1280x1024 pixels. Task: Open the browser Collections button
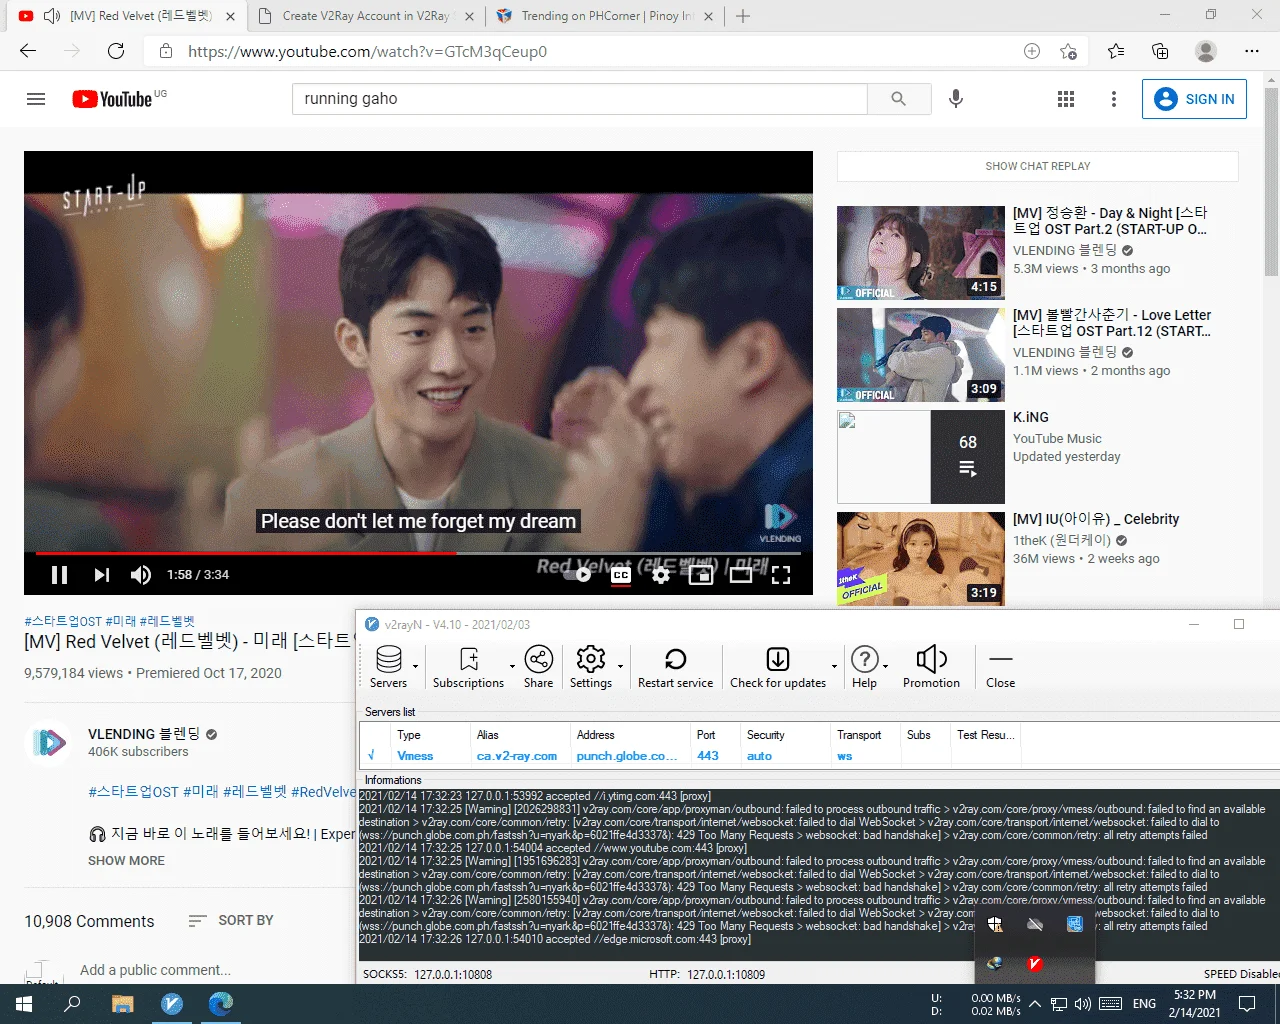click(x=1160, y=51)
